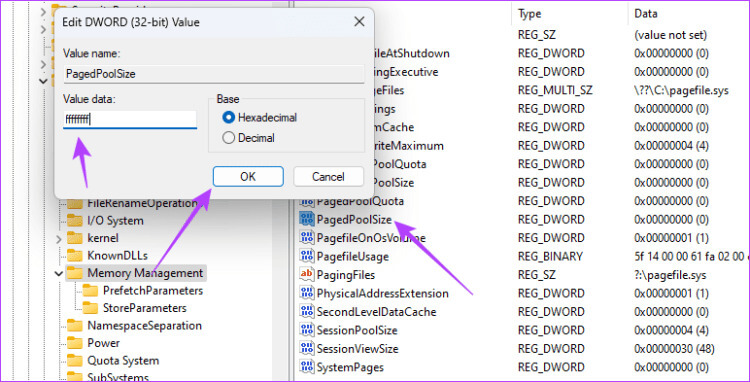
Task: Select the SessionPoolSize value icon
Action: pos(306,330)
